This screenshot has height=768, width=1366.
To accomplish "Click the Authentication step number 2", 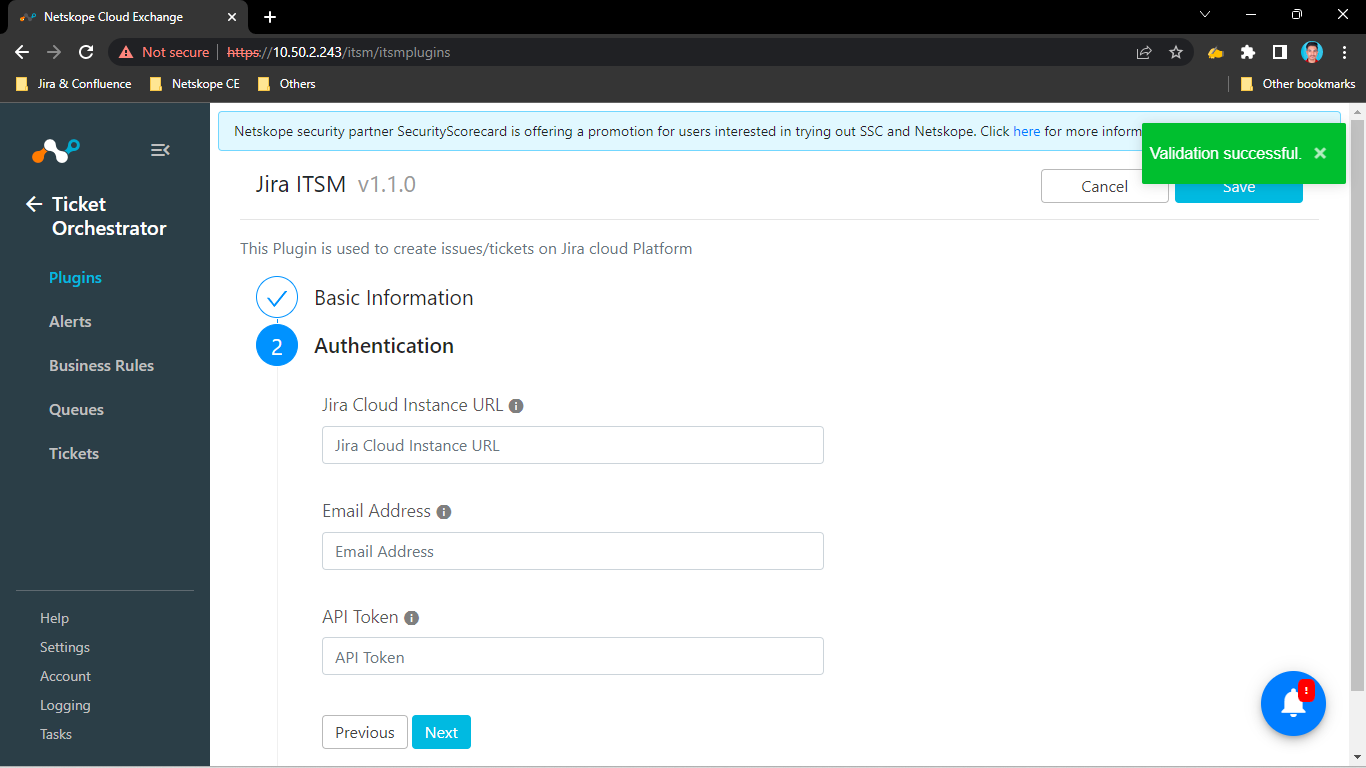I will point(277,346).
